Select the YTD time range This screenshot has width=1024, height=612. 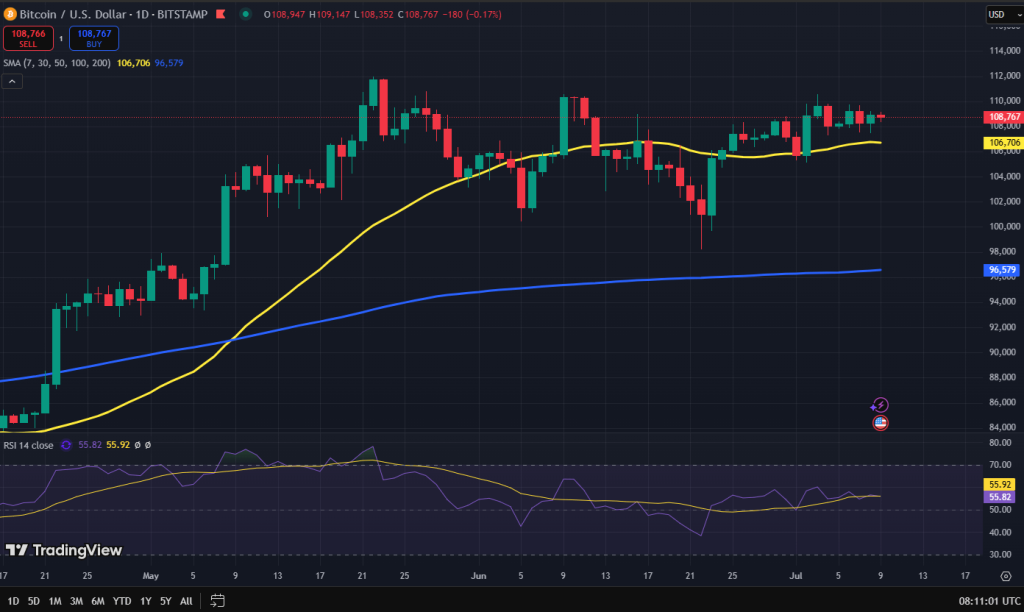122,601
